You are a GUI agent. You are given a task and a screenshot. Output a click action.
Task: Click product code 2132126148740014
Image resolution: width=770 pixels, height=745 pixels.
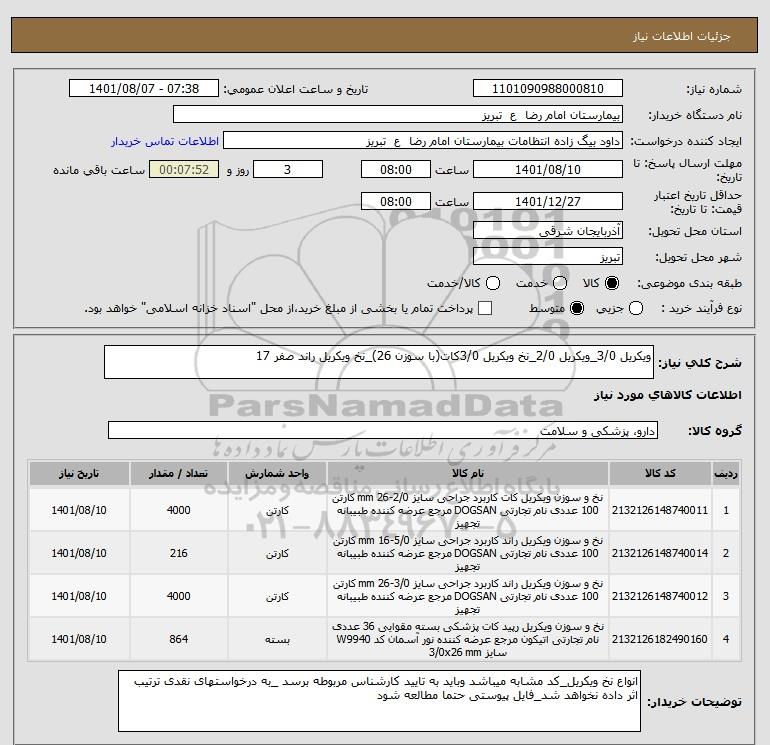point(660,553)
